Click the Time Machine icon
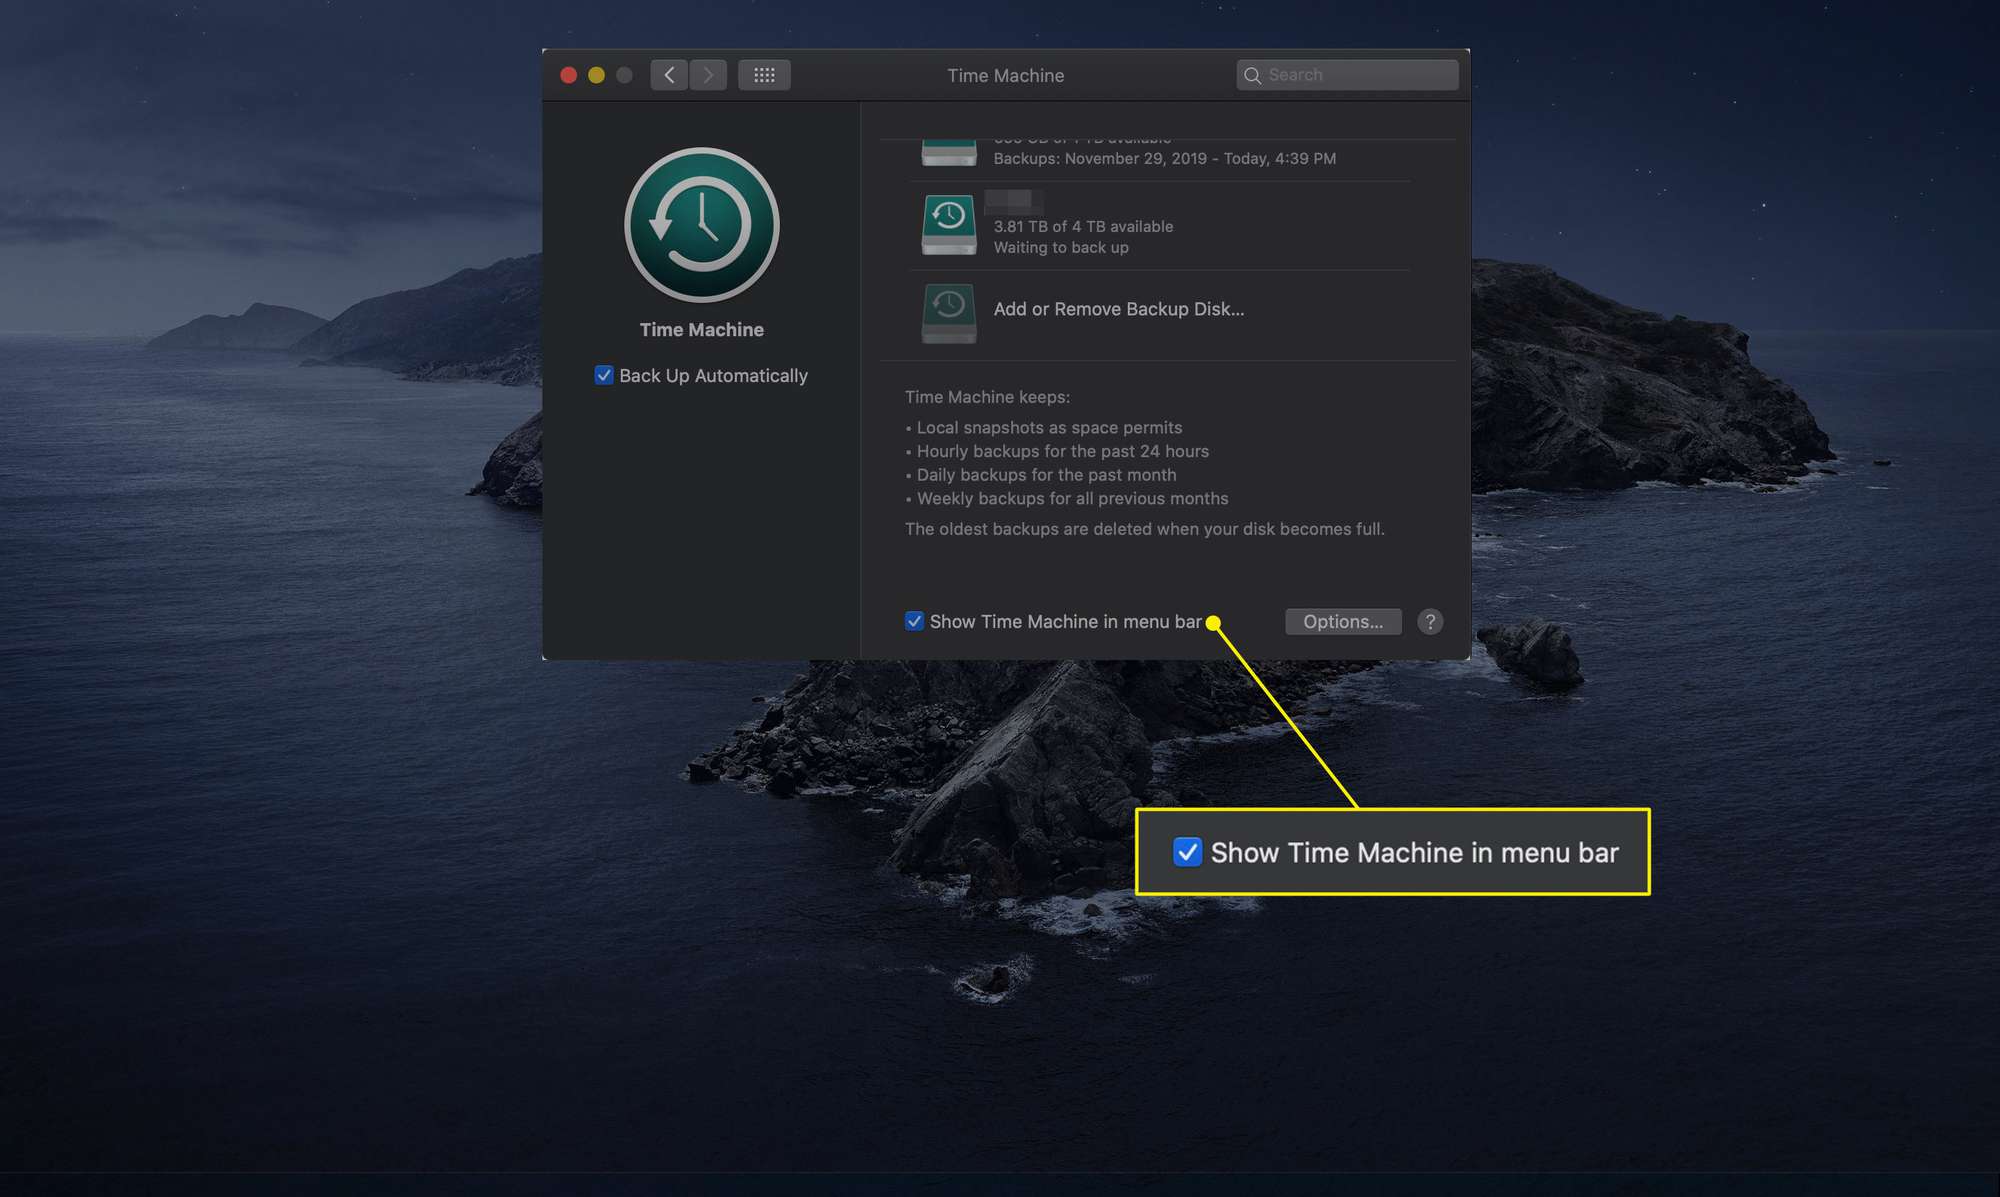Viewport: 2000px width, 1197px height. click(701, 224)
